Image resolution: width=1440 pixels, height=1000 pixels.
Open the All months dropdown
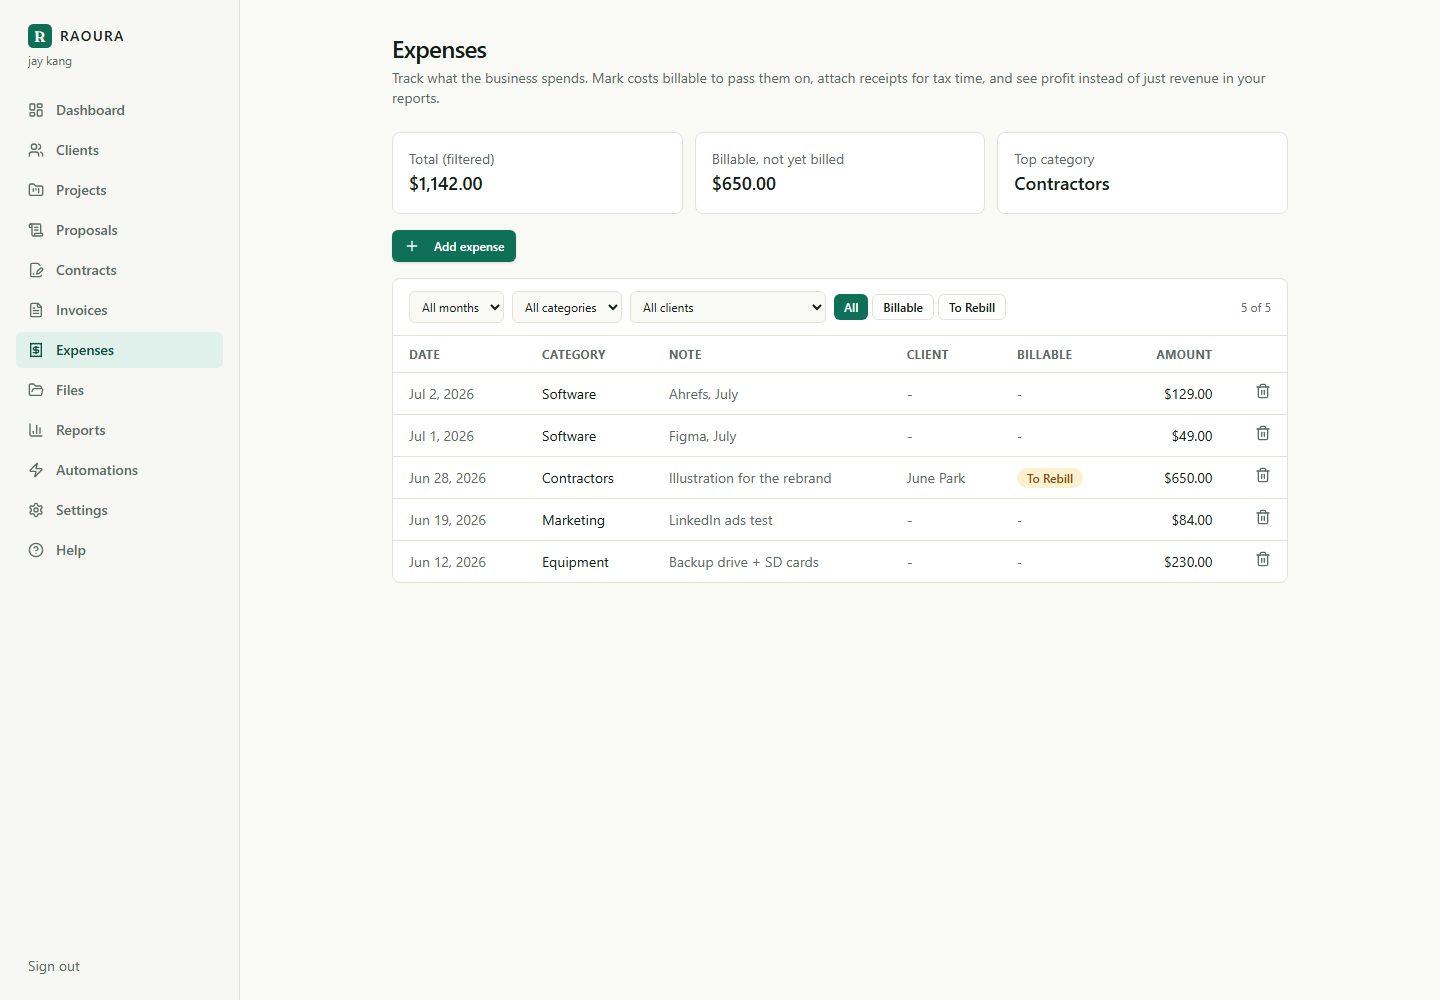[456, 307]
